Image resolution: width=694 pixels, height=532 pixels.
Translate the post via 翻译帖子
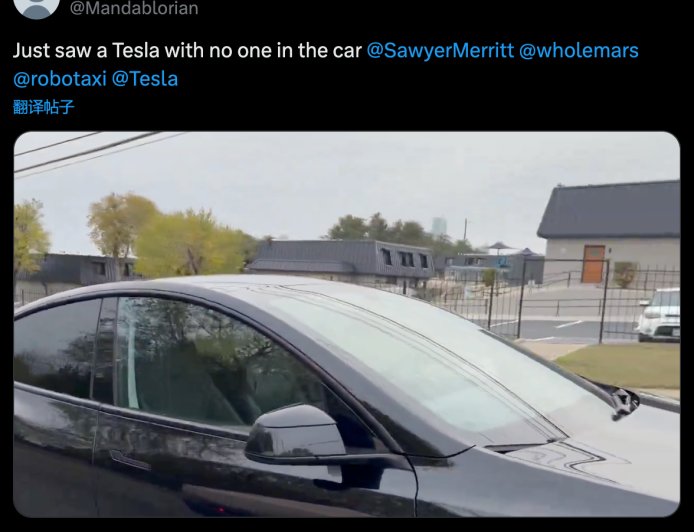43,107
